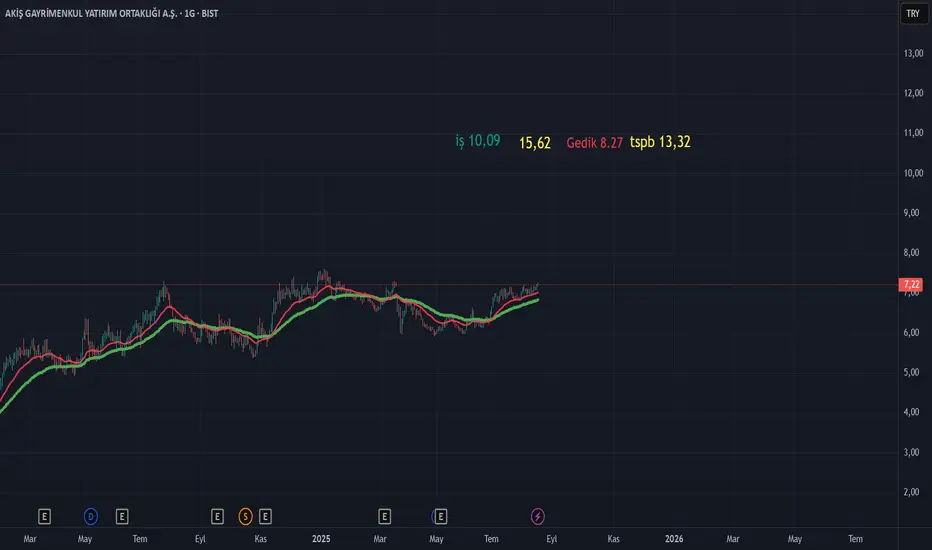
Task: Click the earnings E marker above Eyl 2024
Action: click(217, 516)
